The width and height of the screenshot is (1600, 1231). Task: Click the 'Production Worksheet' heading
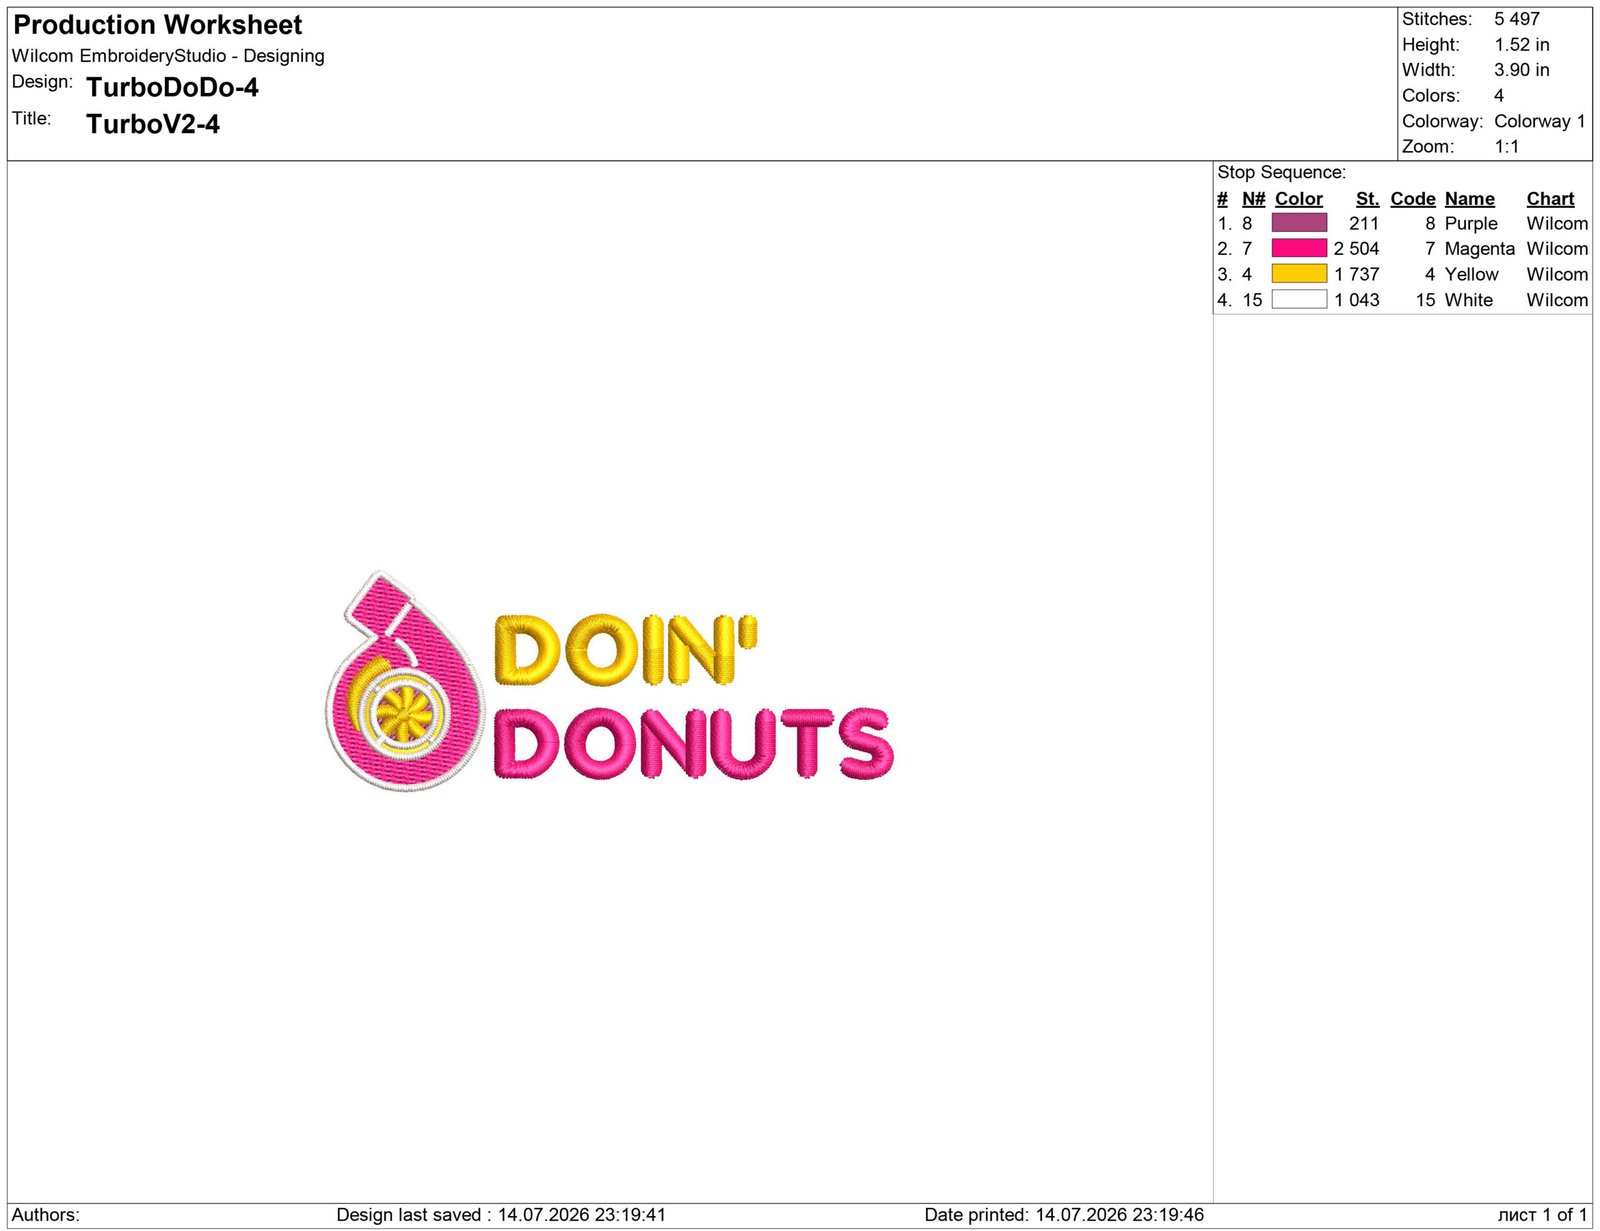[158, 25]
